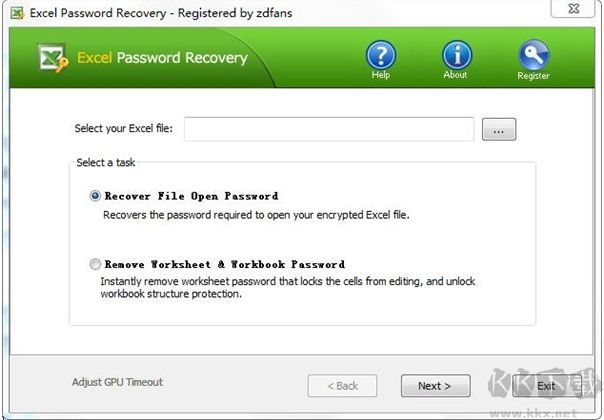
Task: Click the Exit button
Action: [546, 385]
